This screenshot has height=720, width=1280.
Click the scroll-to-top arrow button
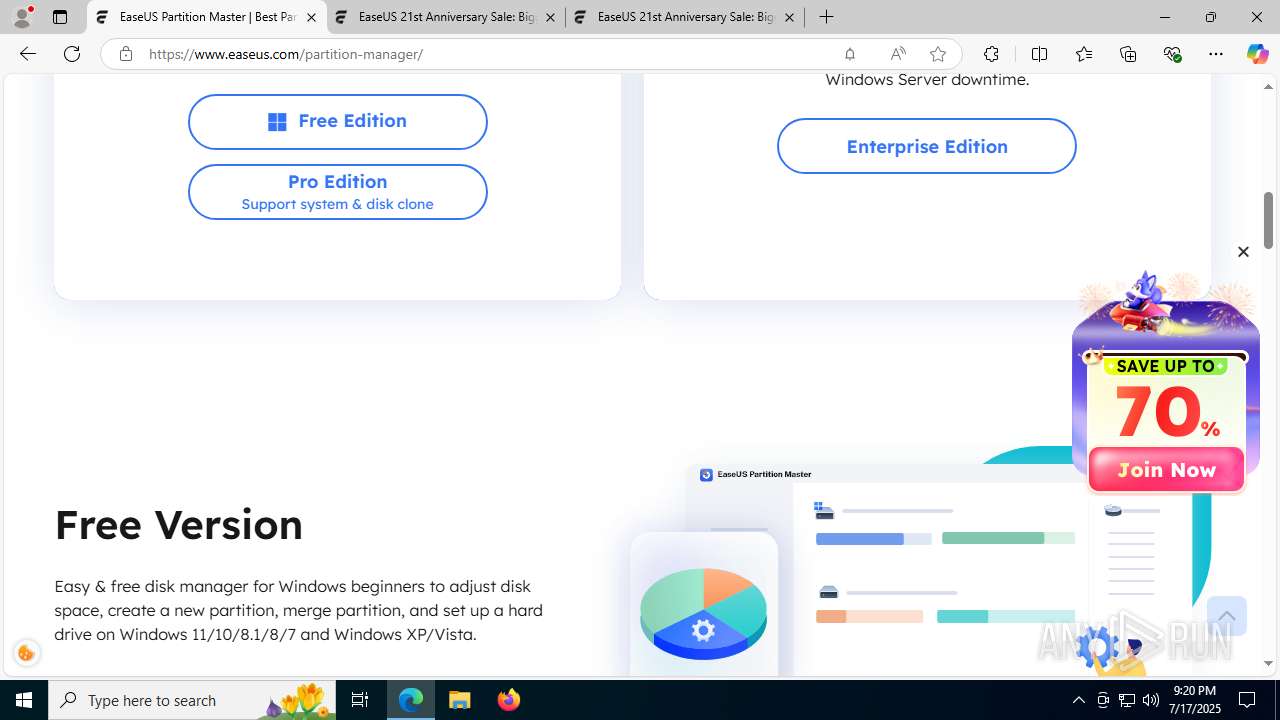coord(1226,616)
